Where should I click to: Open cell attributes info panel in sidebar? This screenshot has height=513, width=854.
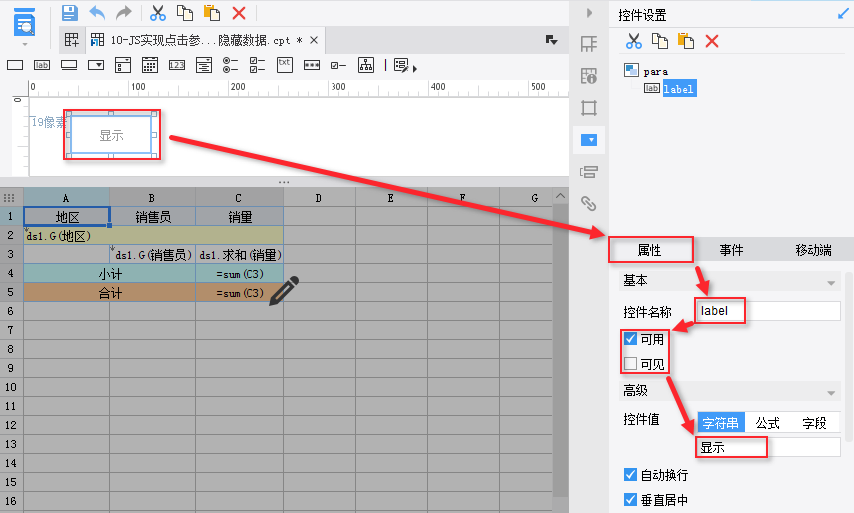click(x=589, y=76)
